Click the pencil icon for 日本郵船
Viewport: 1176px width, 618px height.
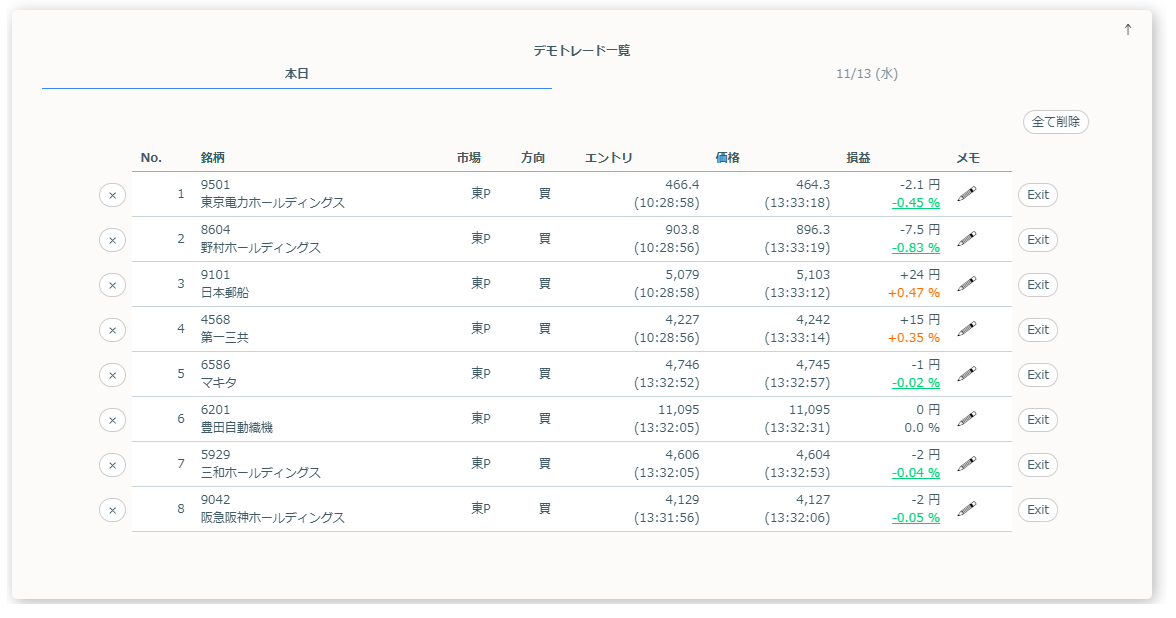(966, 284)
